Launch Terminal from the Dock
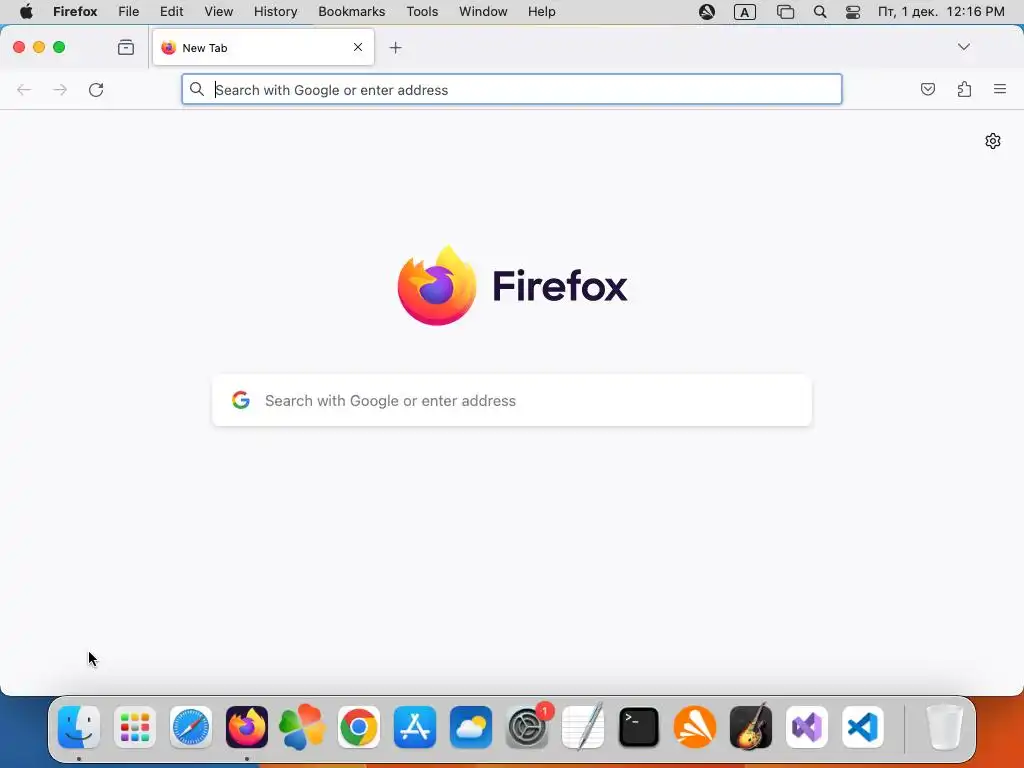 coord(639,727)
